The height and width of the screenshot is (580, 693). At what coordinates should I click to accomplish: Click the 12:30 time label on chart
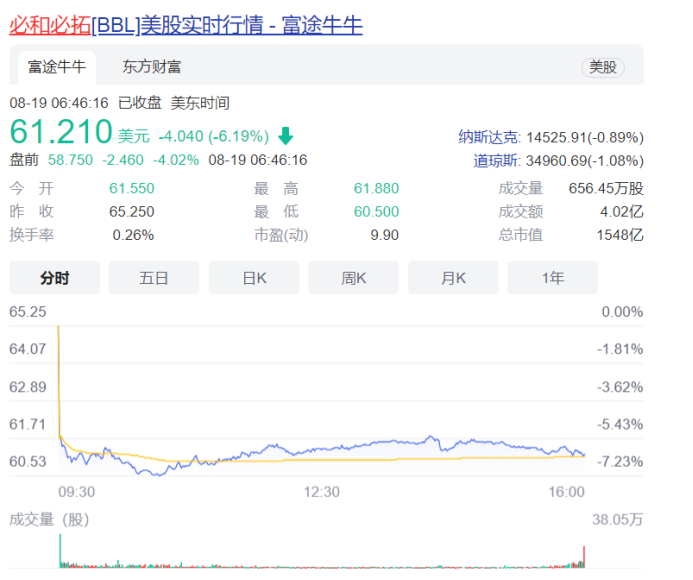322,492
